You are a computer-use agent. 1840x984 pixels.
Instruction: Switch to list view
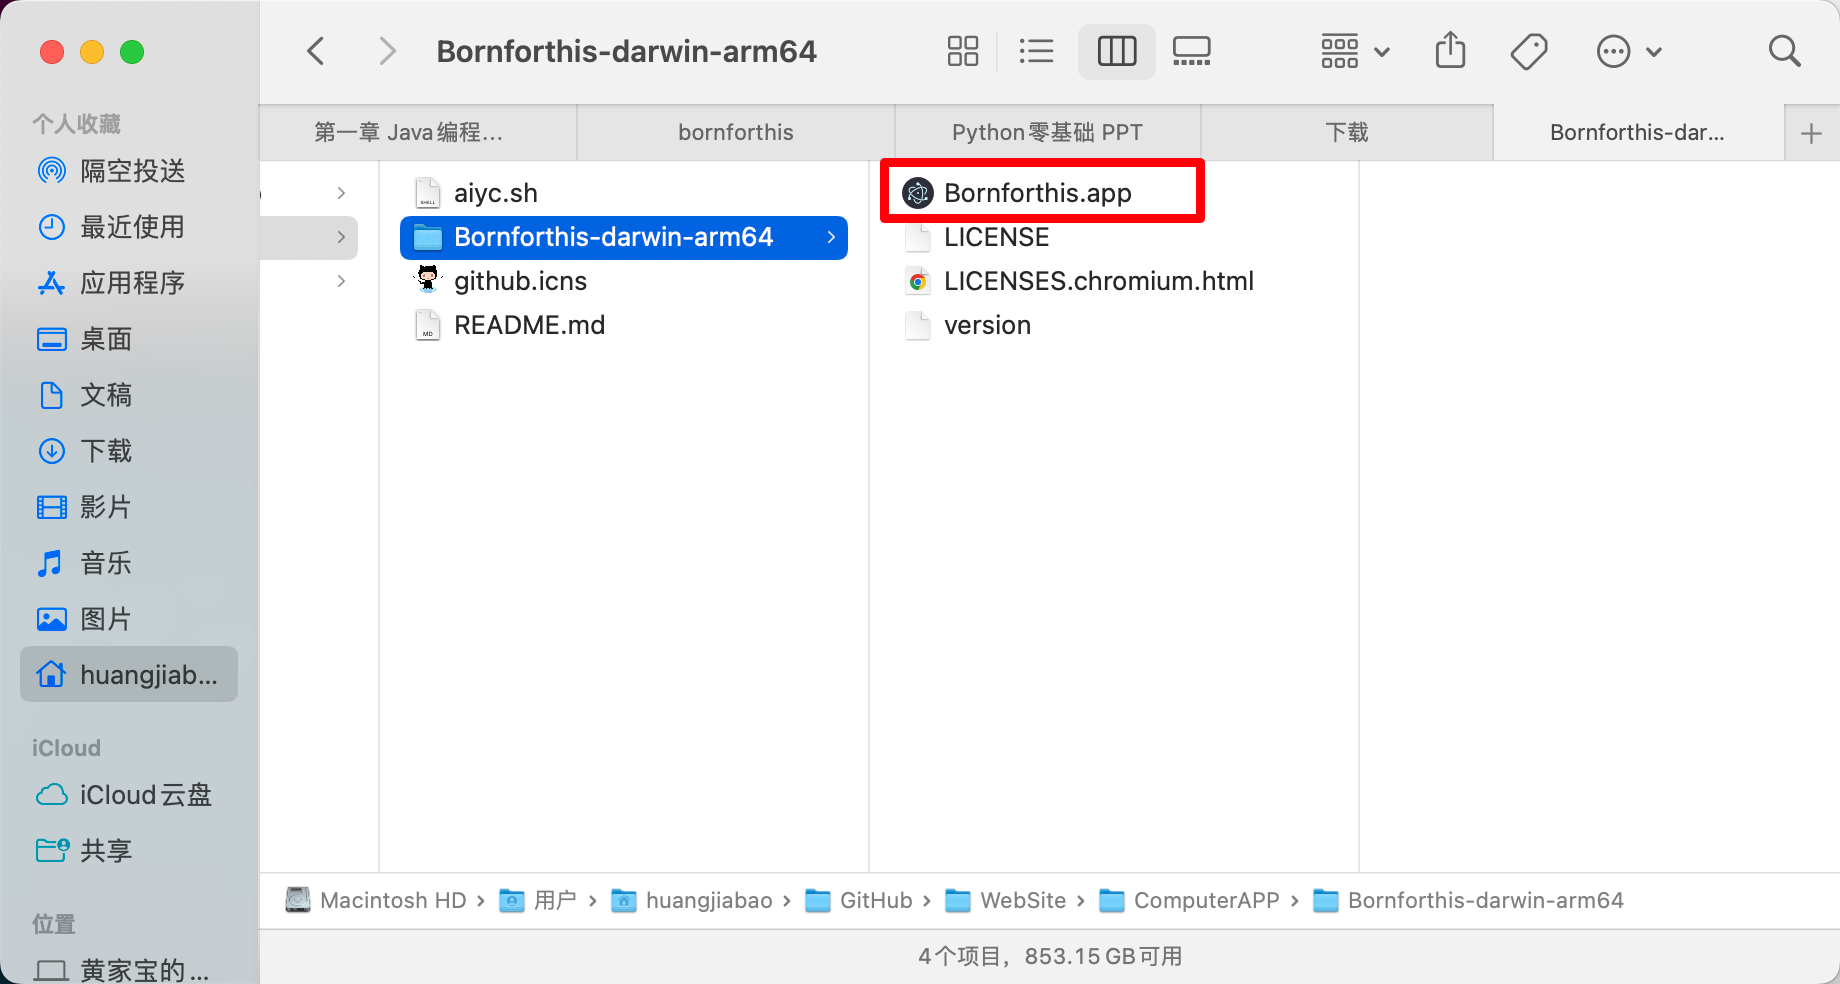[x=1036, y=51]
